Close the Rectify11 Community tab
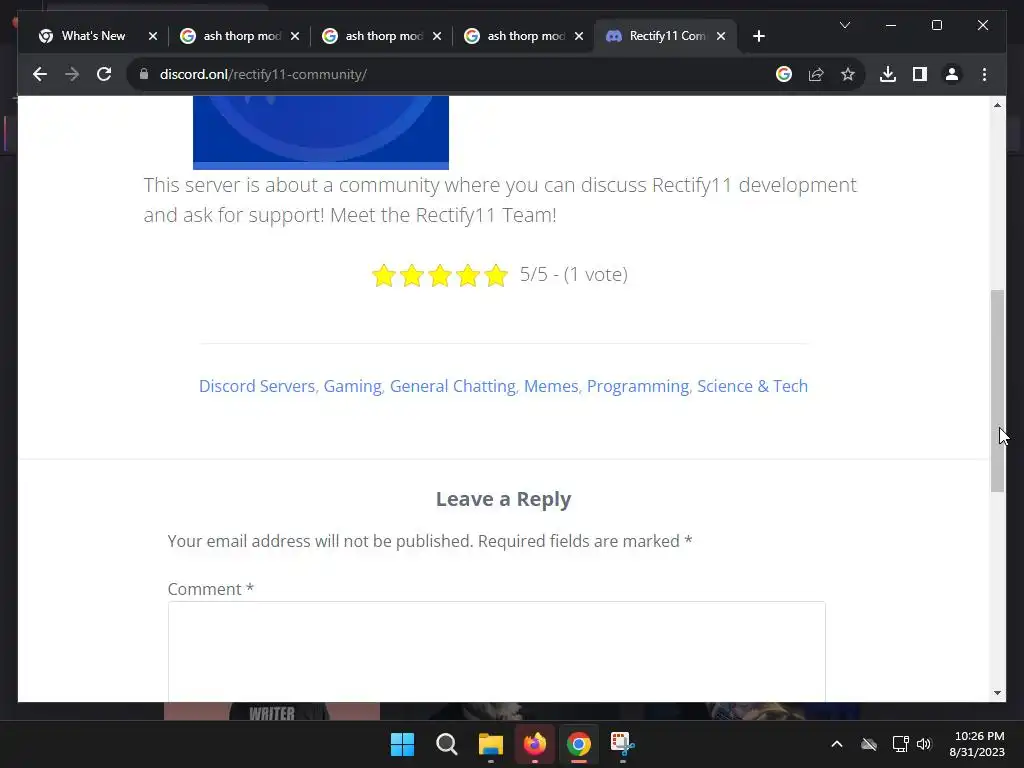The width and height of the screenshot is (1024, 768). click(721, 36)
